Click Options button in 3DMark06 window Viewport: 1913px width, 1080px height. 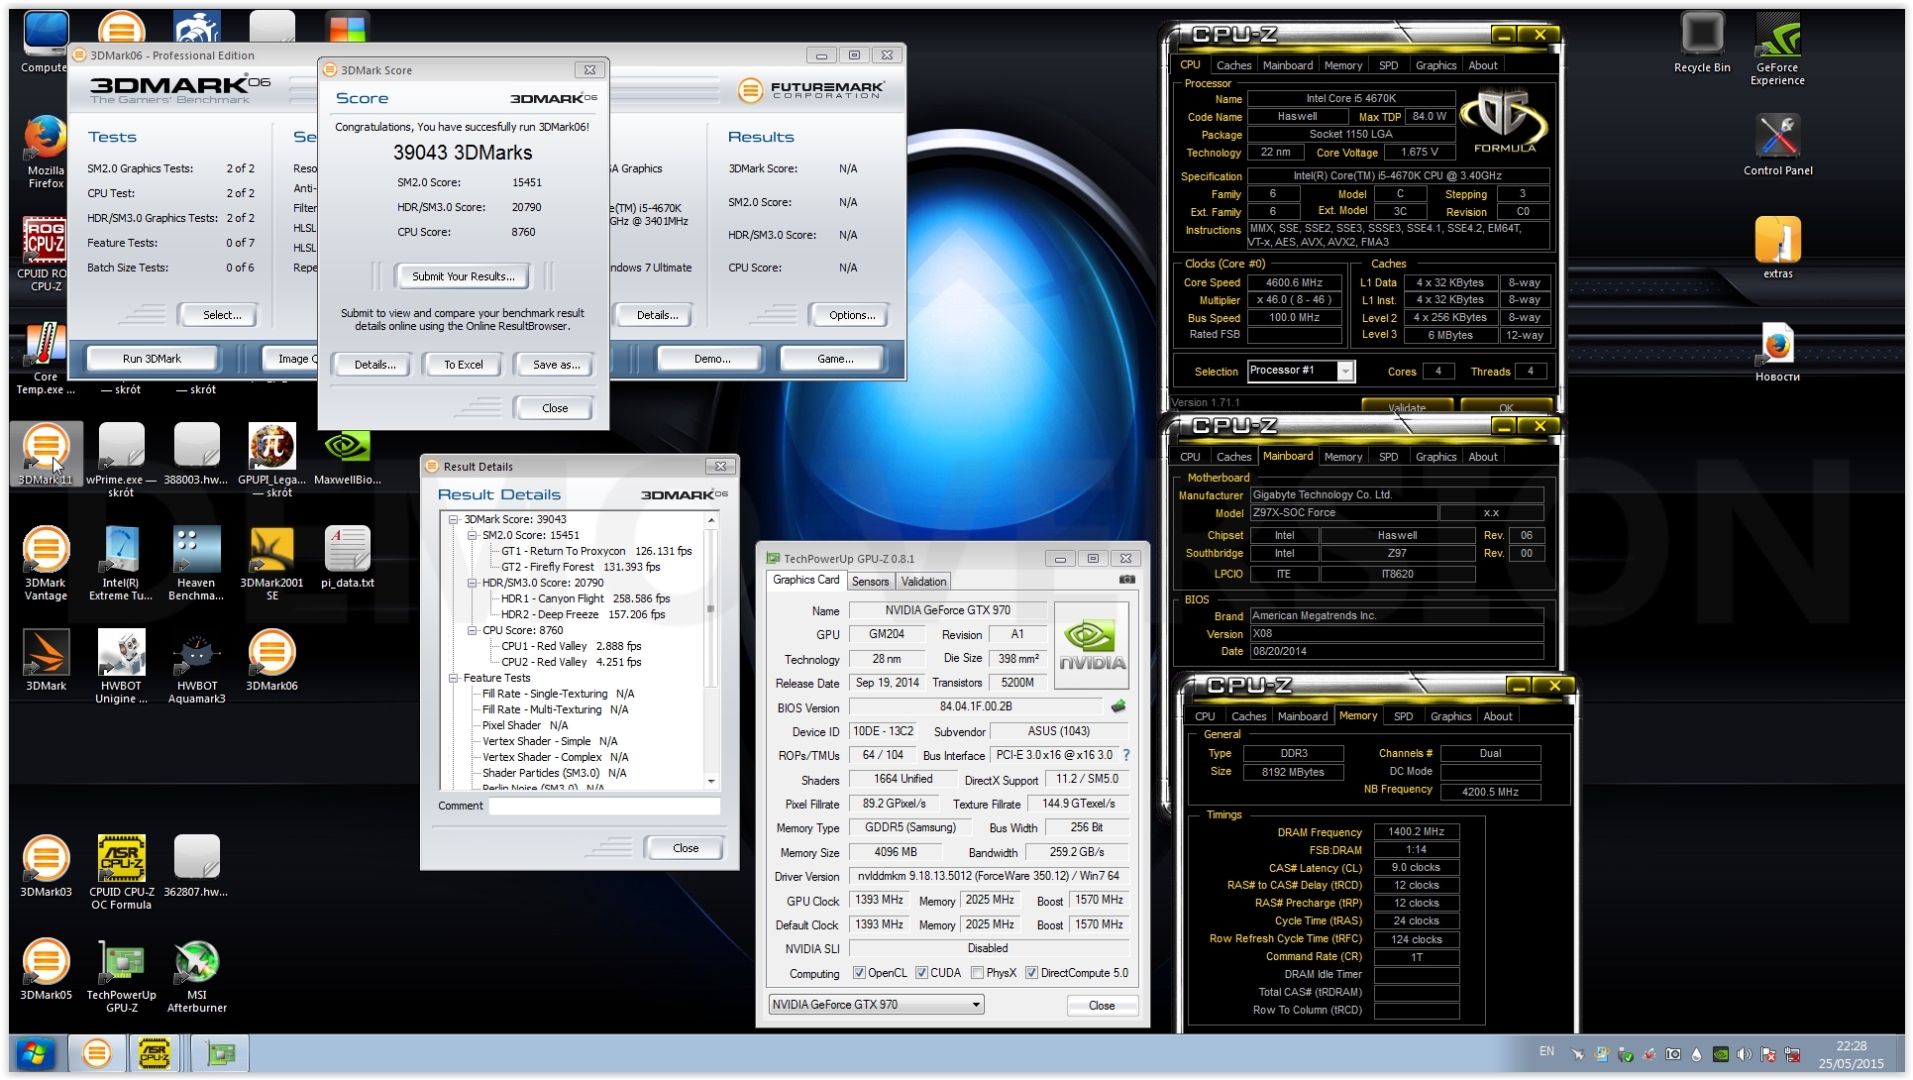(851, 315)
